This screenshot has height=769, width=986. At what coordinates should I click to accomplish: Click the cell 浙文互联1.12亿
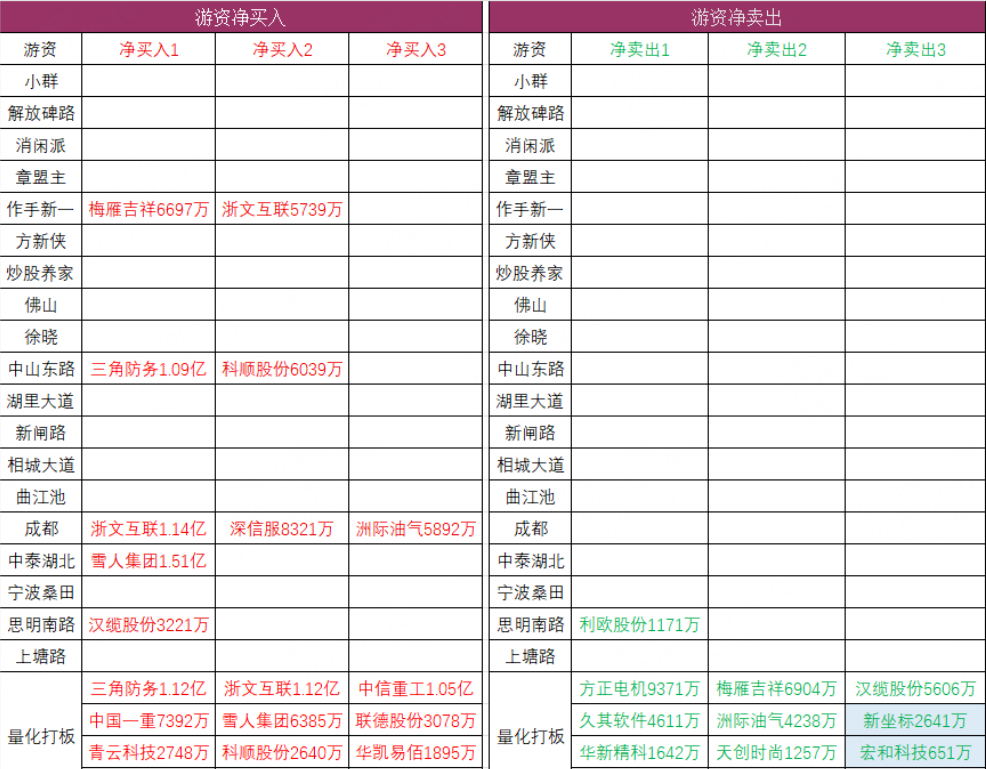(282, 689)
